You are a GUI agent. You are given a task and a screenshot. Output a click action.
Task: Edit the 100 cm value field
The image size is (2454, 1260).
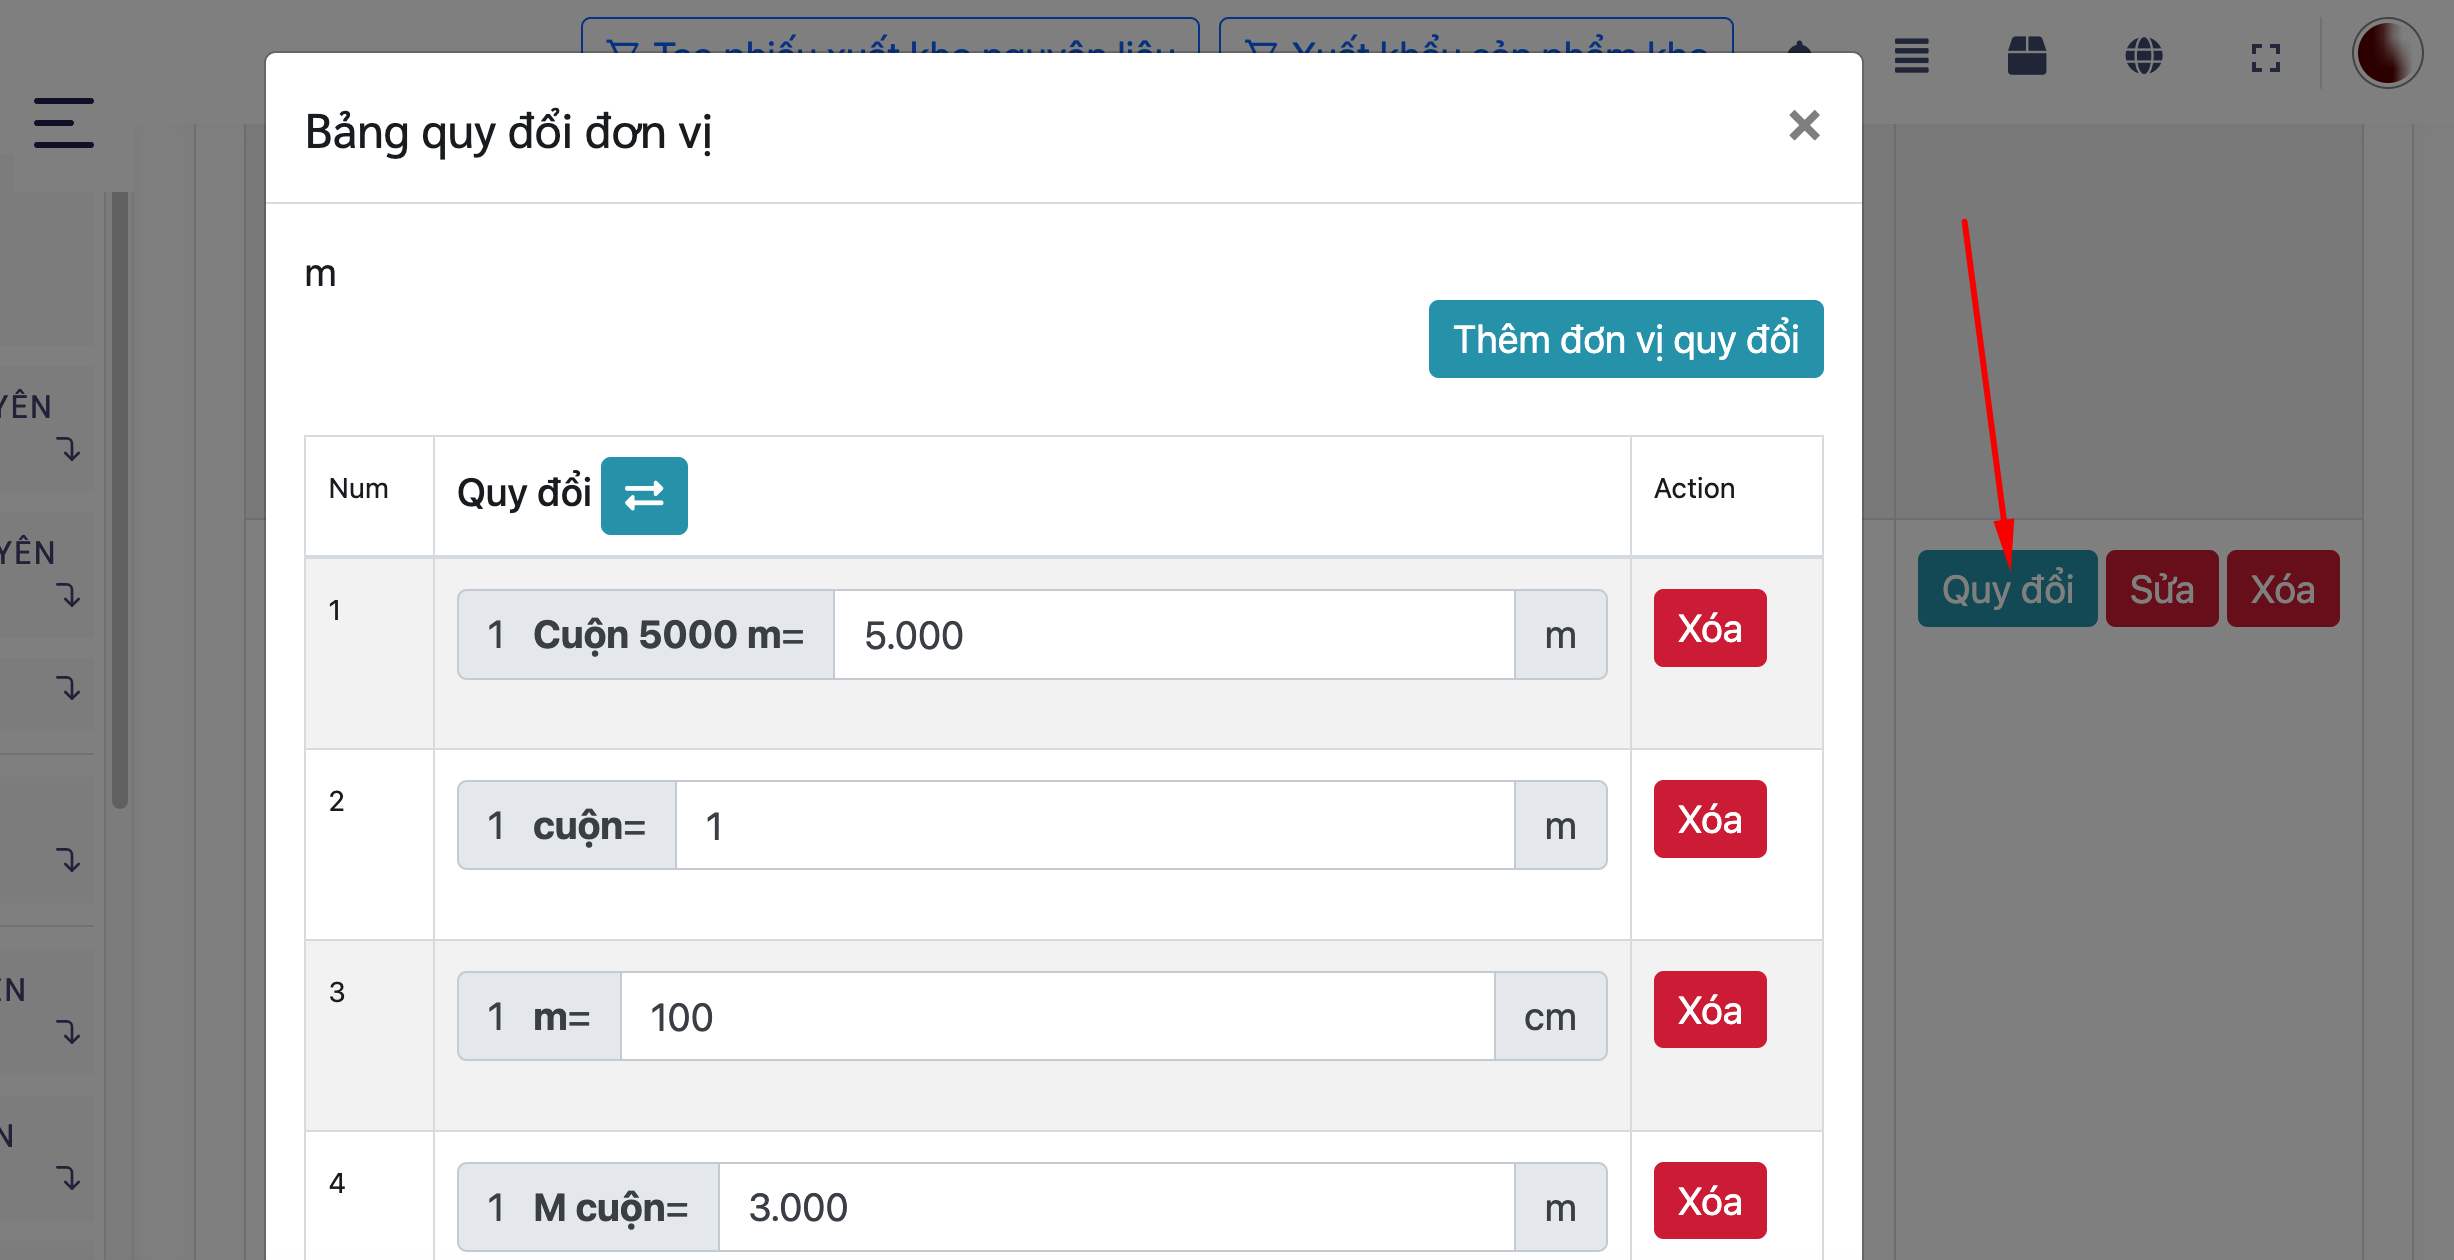(x=1058, y=1017)
